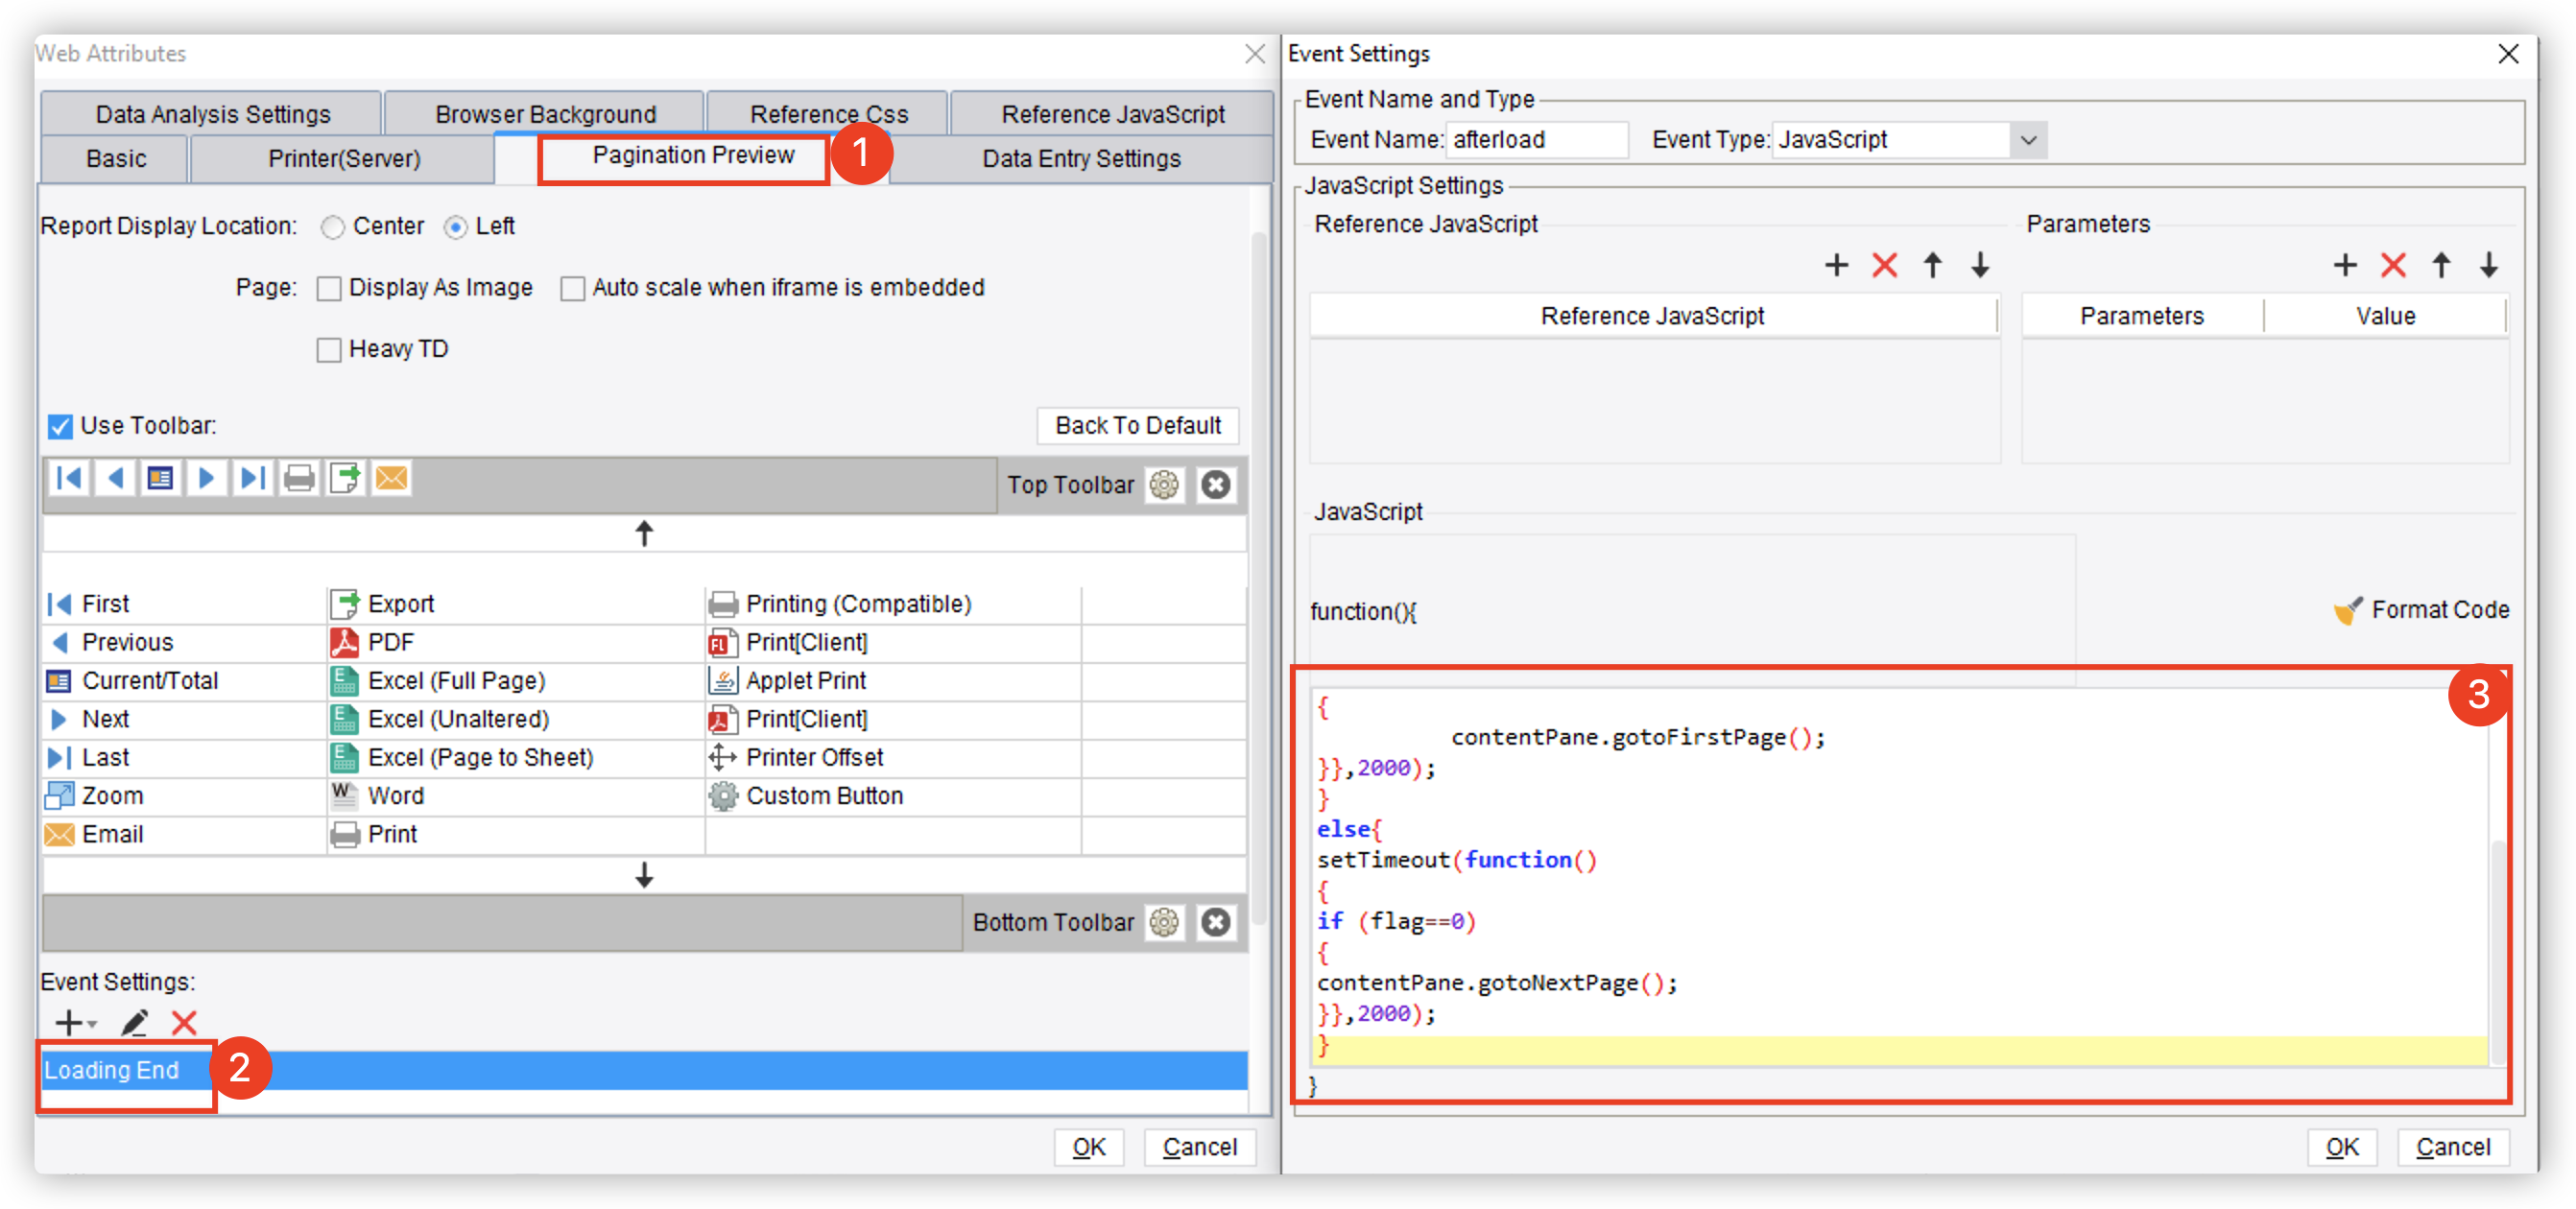Click the Print icon in the top toolbar
2576x1209 pixels.
(x=298, y=478)
